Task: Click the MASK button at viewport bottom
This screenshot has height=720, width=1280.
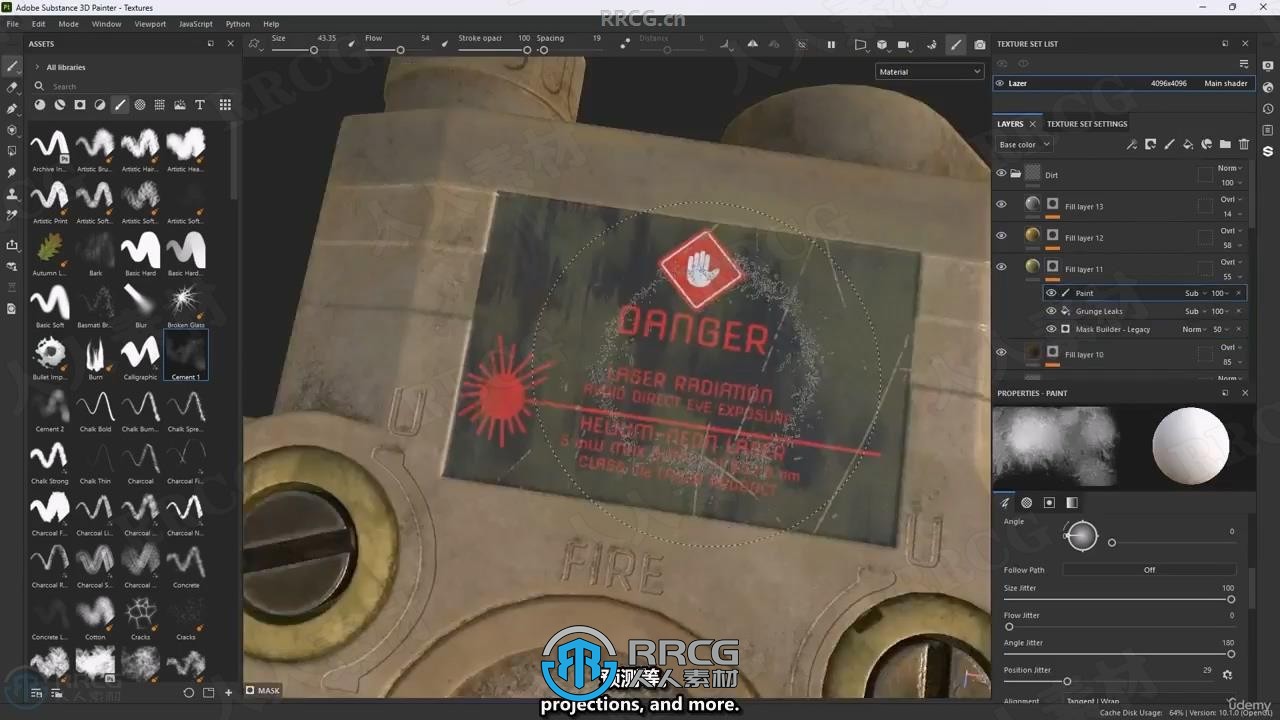Action: pos(263,690)
